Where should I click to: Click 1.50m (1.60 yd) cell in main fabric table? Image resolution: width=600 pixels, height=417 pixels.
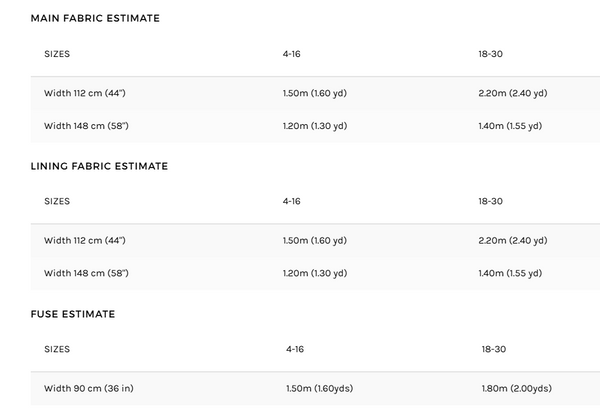(x=315, y=93)
